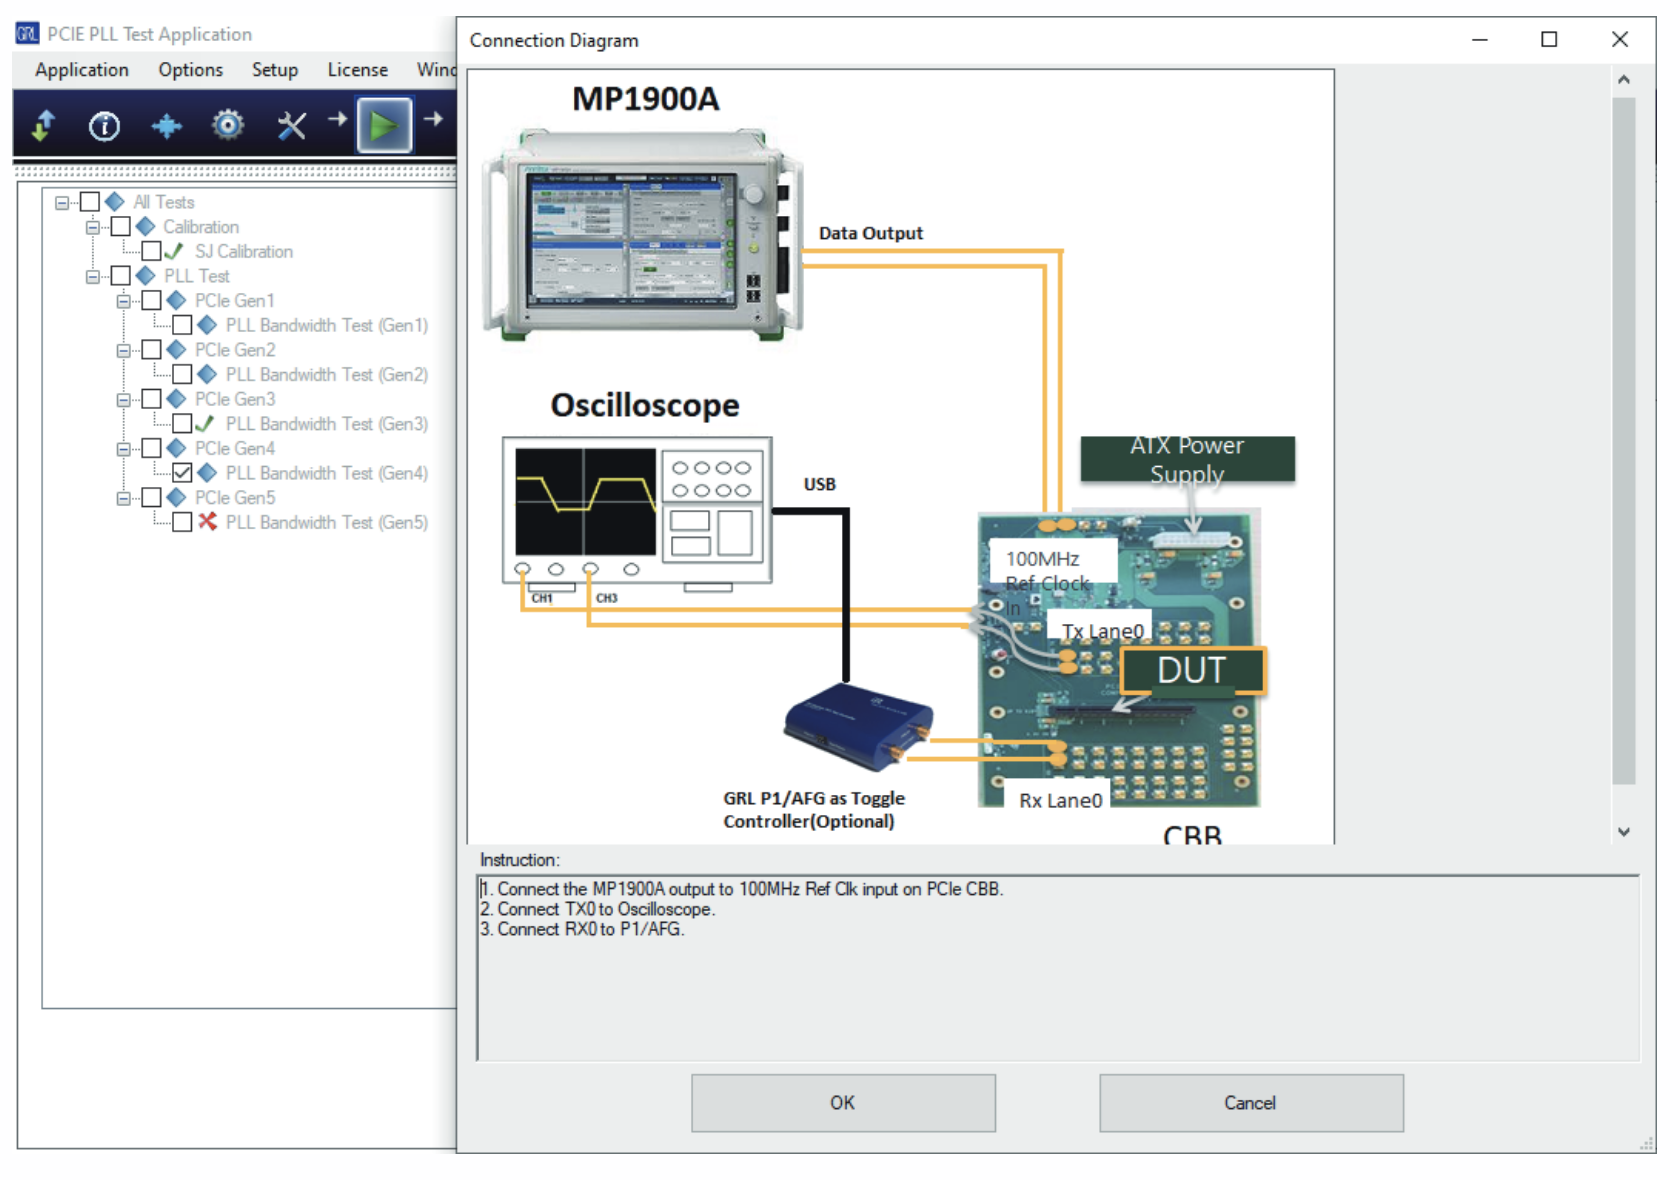The width and height of the screenshot is (1680, 1180).
Task: Uncheck PLL Bandwidth Test (Gen4) checkbox
Action: point(182,473)
